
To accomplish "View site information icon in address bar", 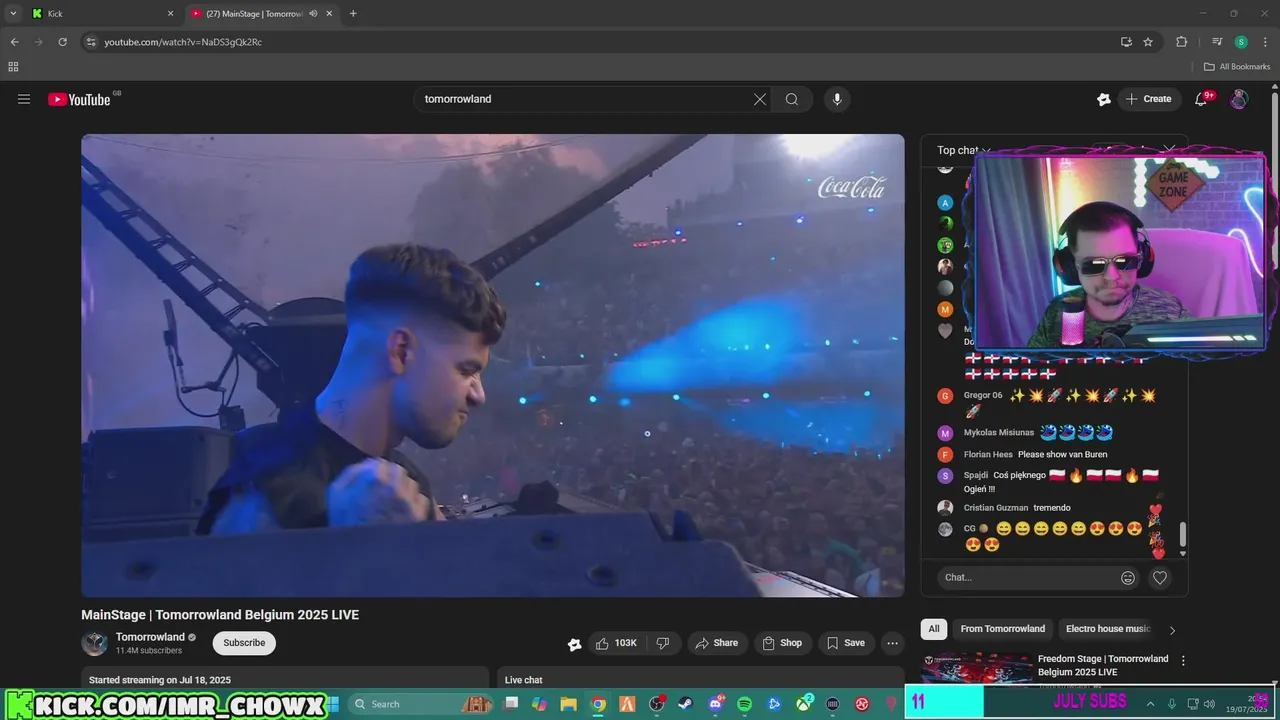I will click(x=91, y=42).
